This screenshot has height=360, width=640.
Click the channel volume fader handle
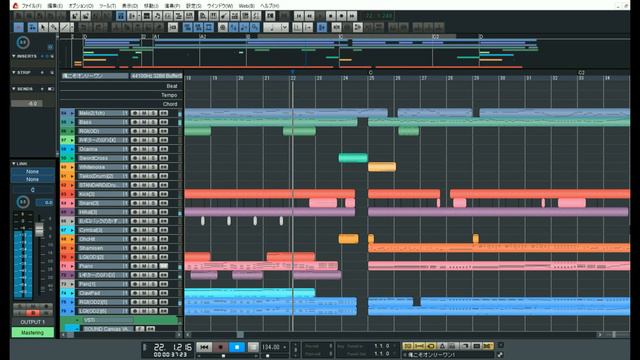(x=39, y=230)
